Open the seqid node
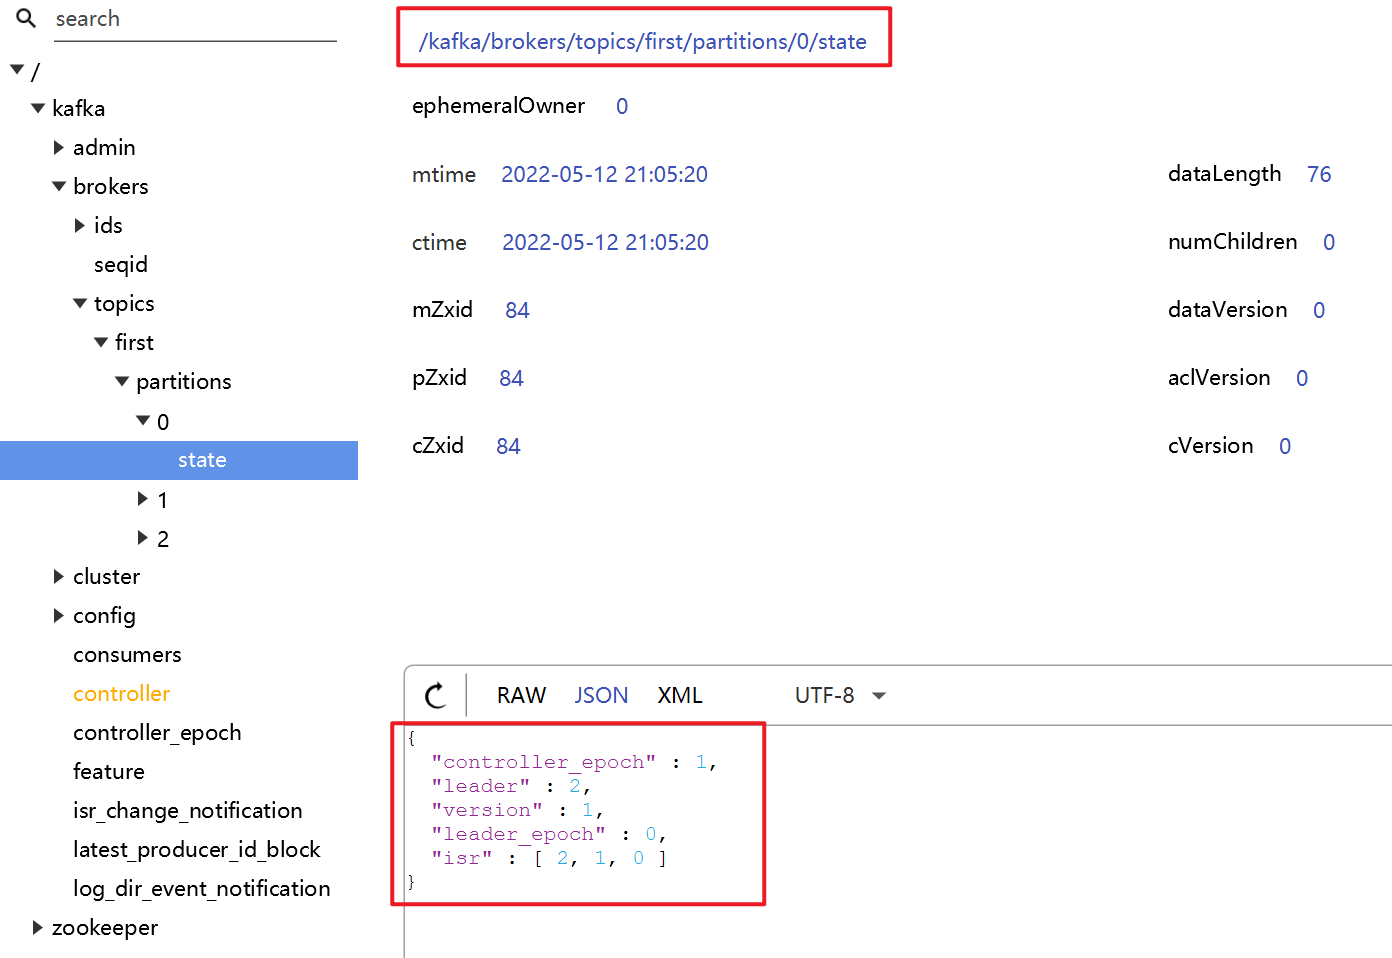 (x=121, y=264)
